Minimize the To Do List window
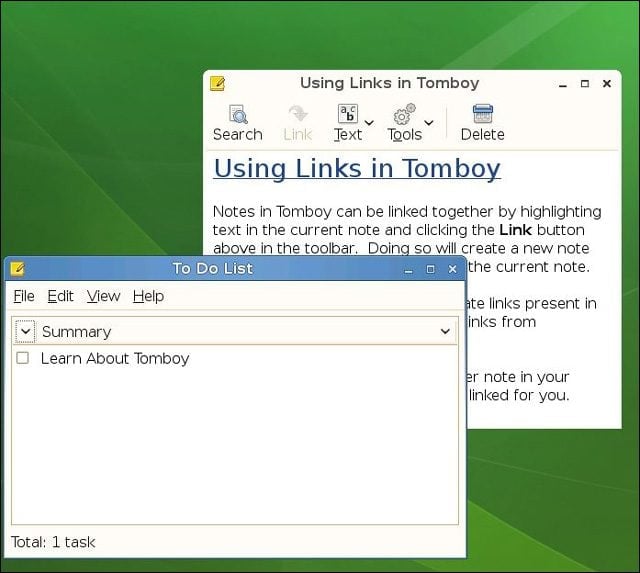This screenshot has height=573, width=640. click(408, 269)
